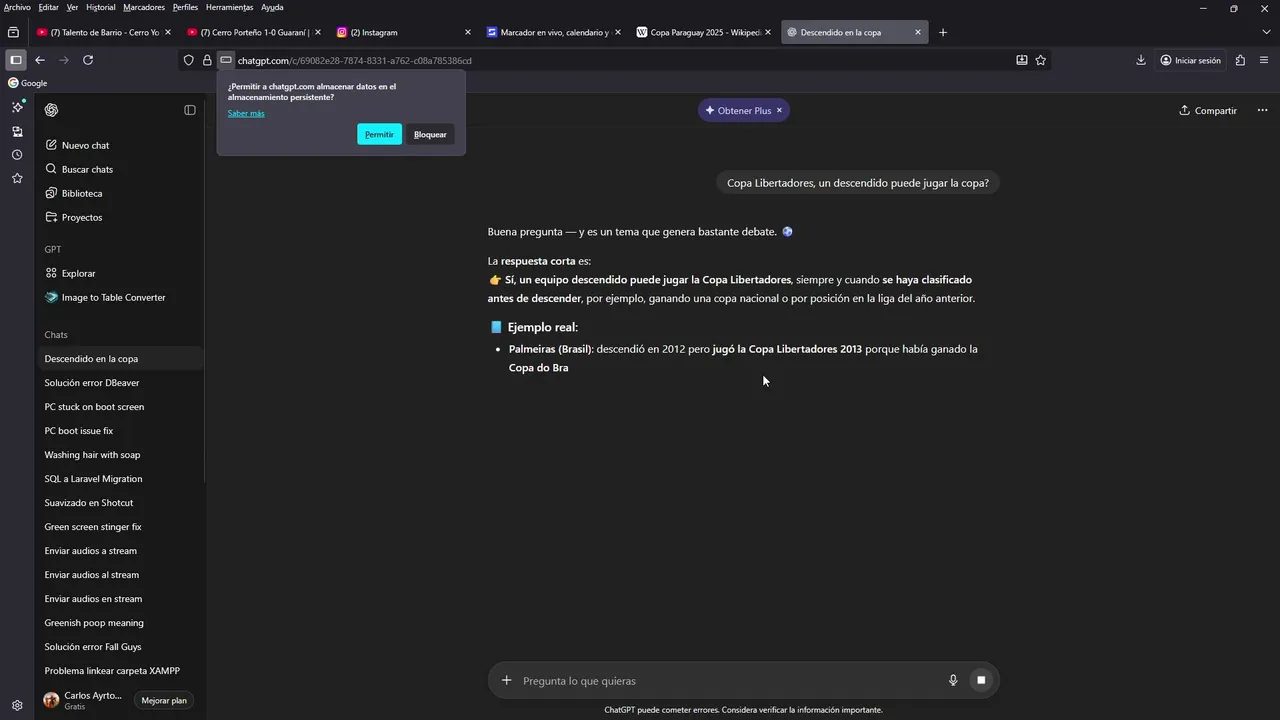Select the 'Suavizado en Shotcut' chat
The image size is (1280, 720).
point(120,503)
